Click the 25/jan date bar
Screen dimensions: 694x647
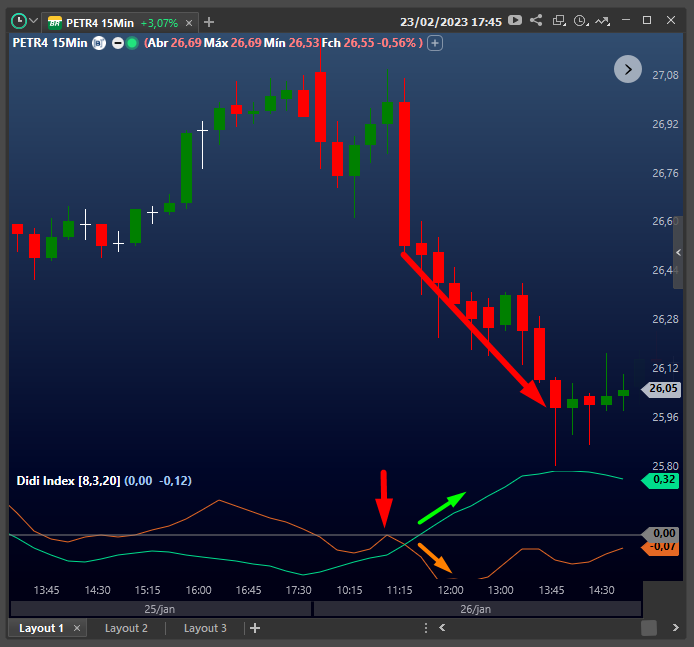[x=160, y=609]
